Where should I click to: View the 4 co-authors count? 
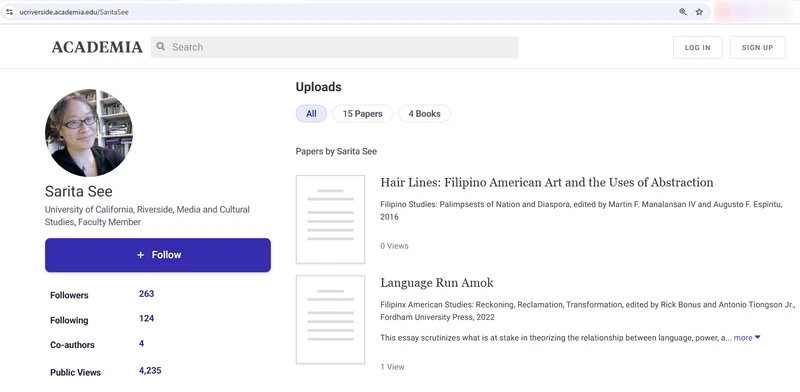click(x=141, y=344)
